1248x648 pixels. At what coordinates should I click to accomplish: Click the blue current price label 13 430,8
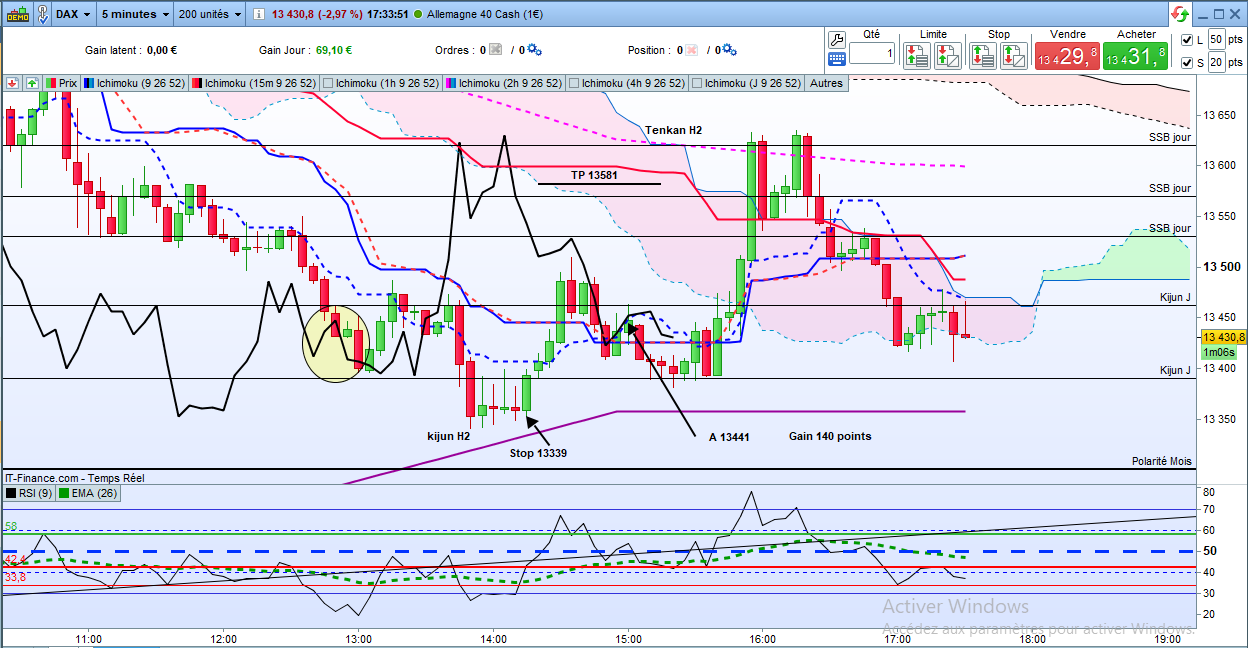pyautogui.click(x=1223, y=337)
